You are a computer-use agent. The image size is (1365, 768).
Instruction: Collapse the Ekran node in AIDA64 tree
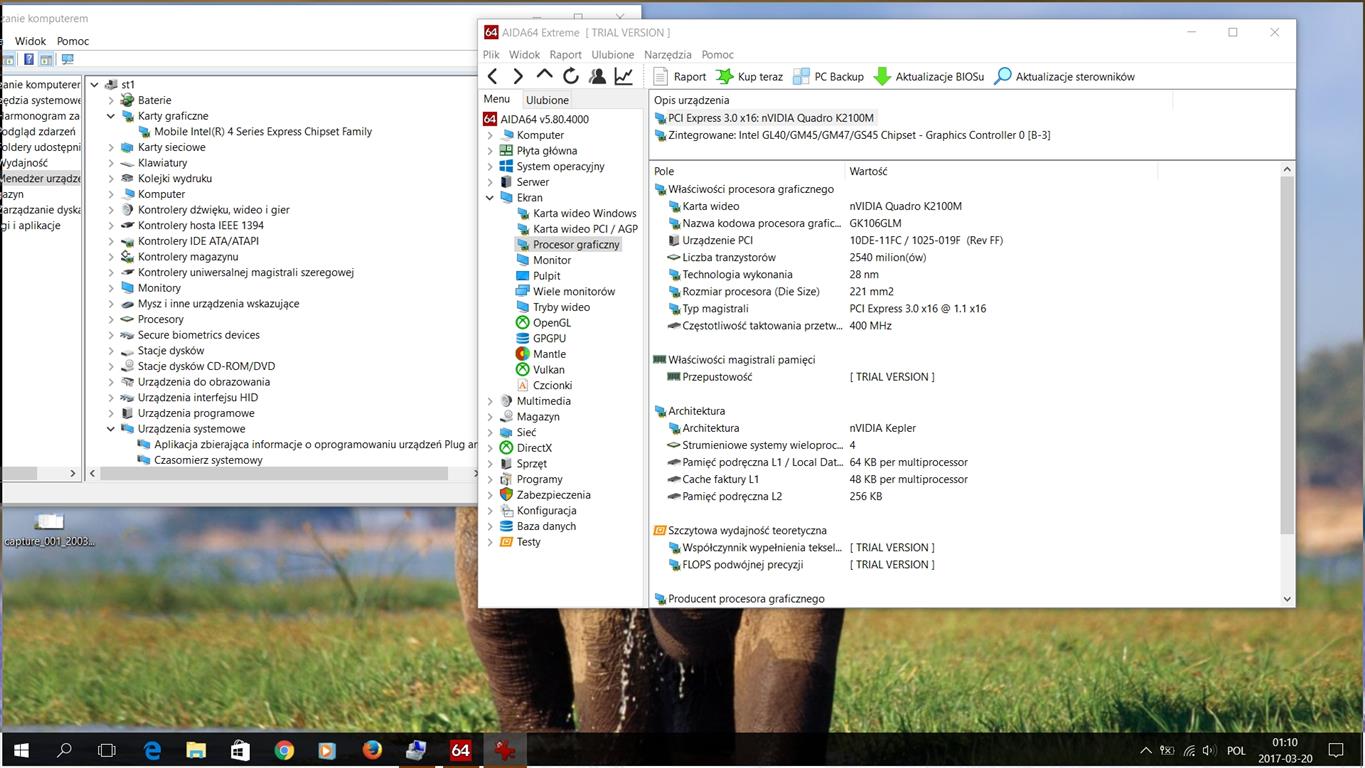pyautogui.click(x=490, y=198)
